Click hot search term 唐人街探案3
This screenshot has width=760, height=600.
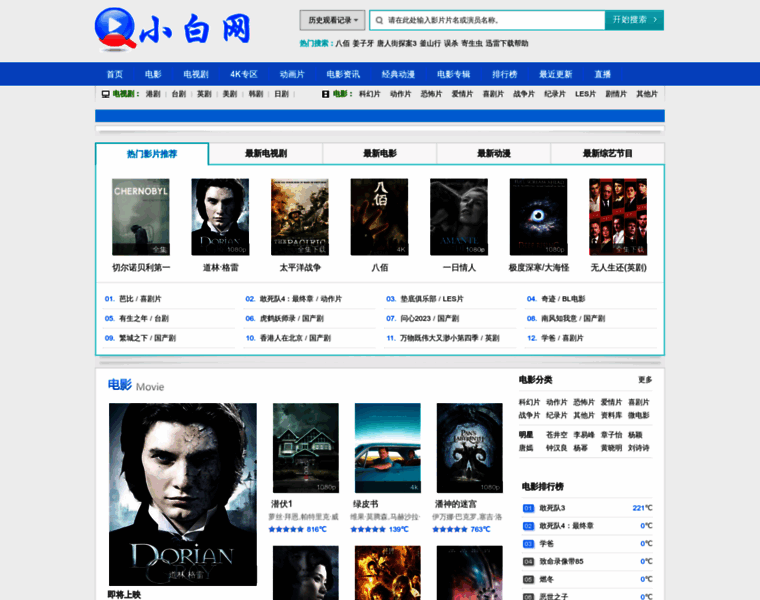[x=396, y=43]
